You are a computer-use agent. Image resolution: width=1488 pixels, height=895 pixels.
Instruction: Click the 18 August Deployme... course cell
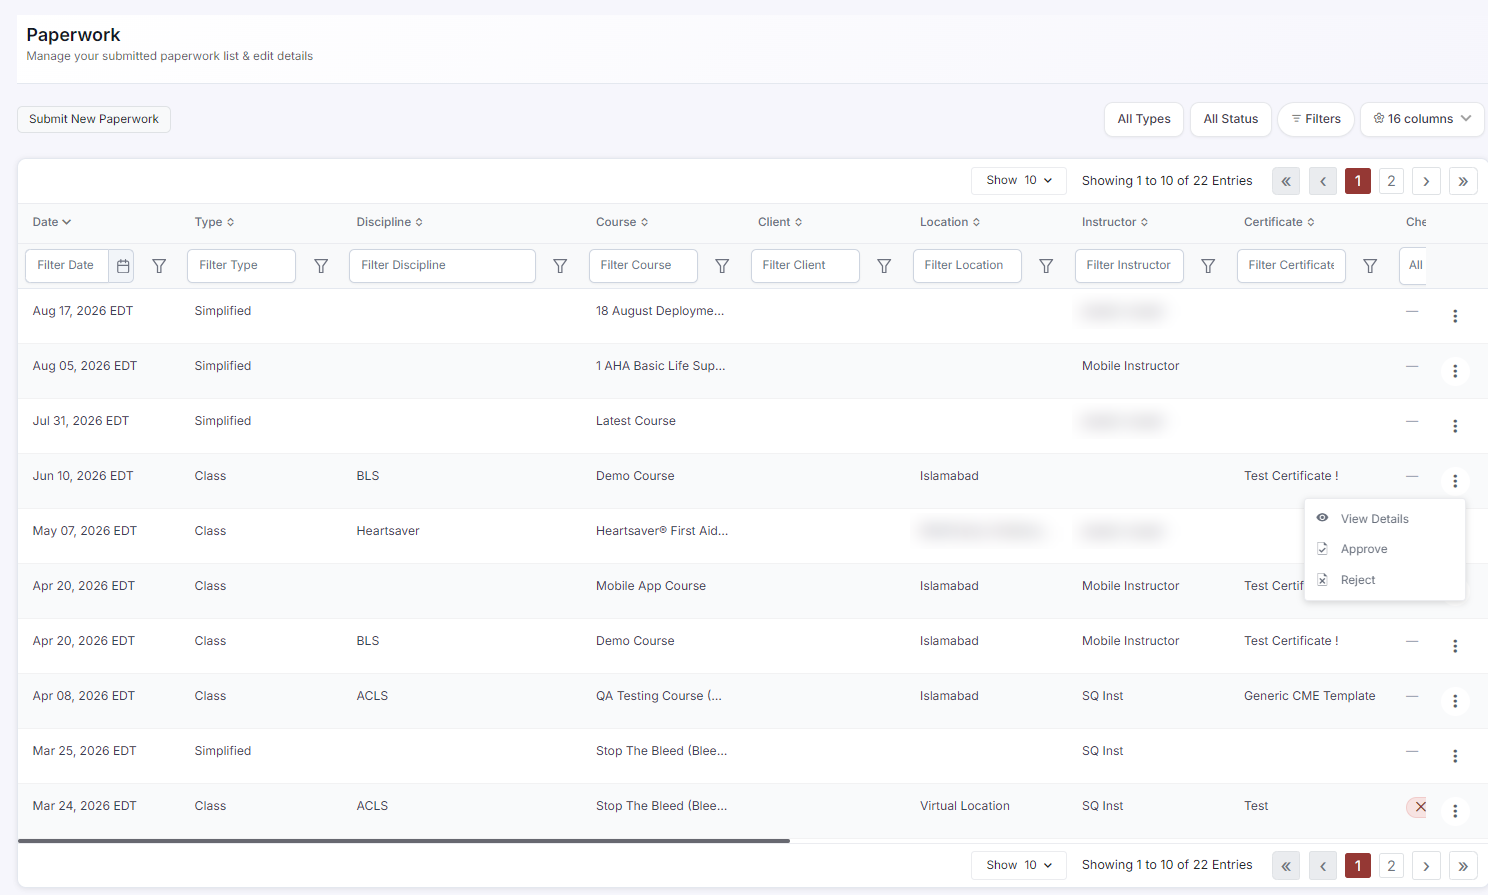[x=660, y=311]
